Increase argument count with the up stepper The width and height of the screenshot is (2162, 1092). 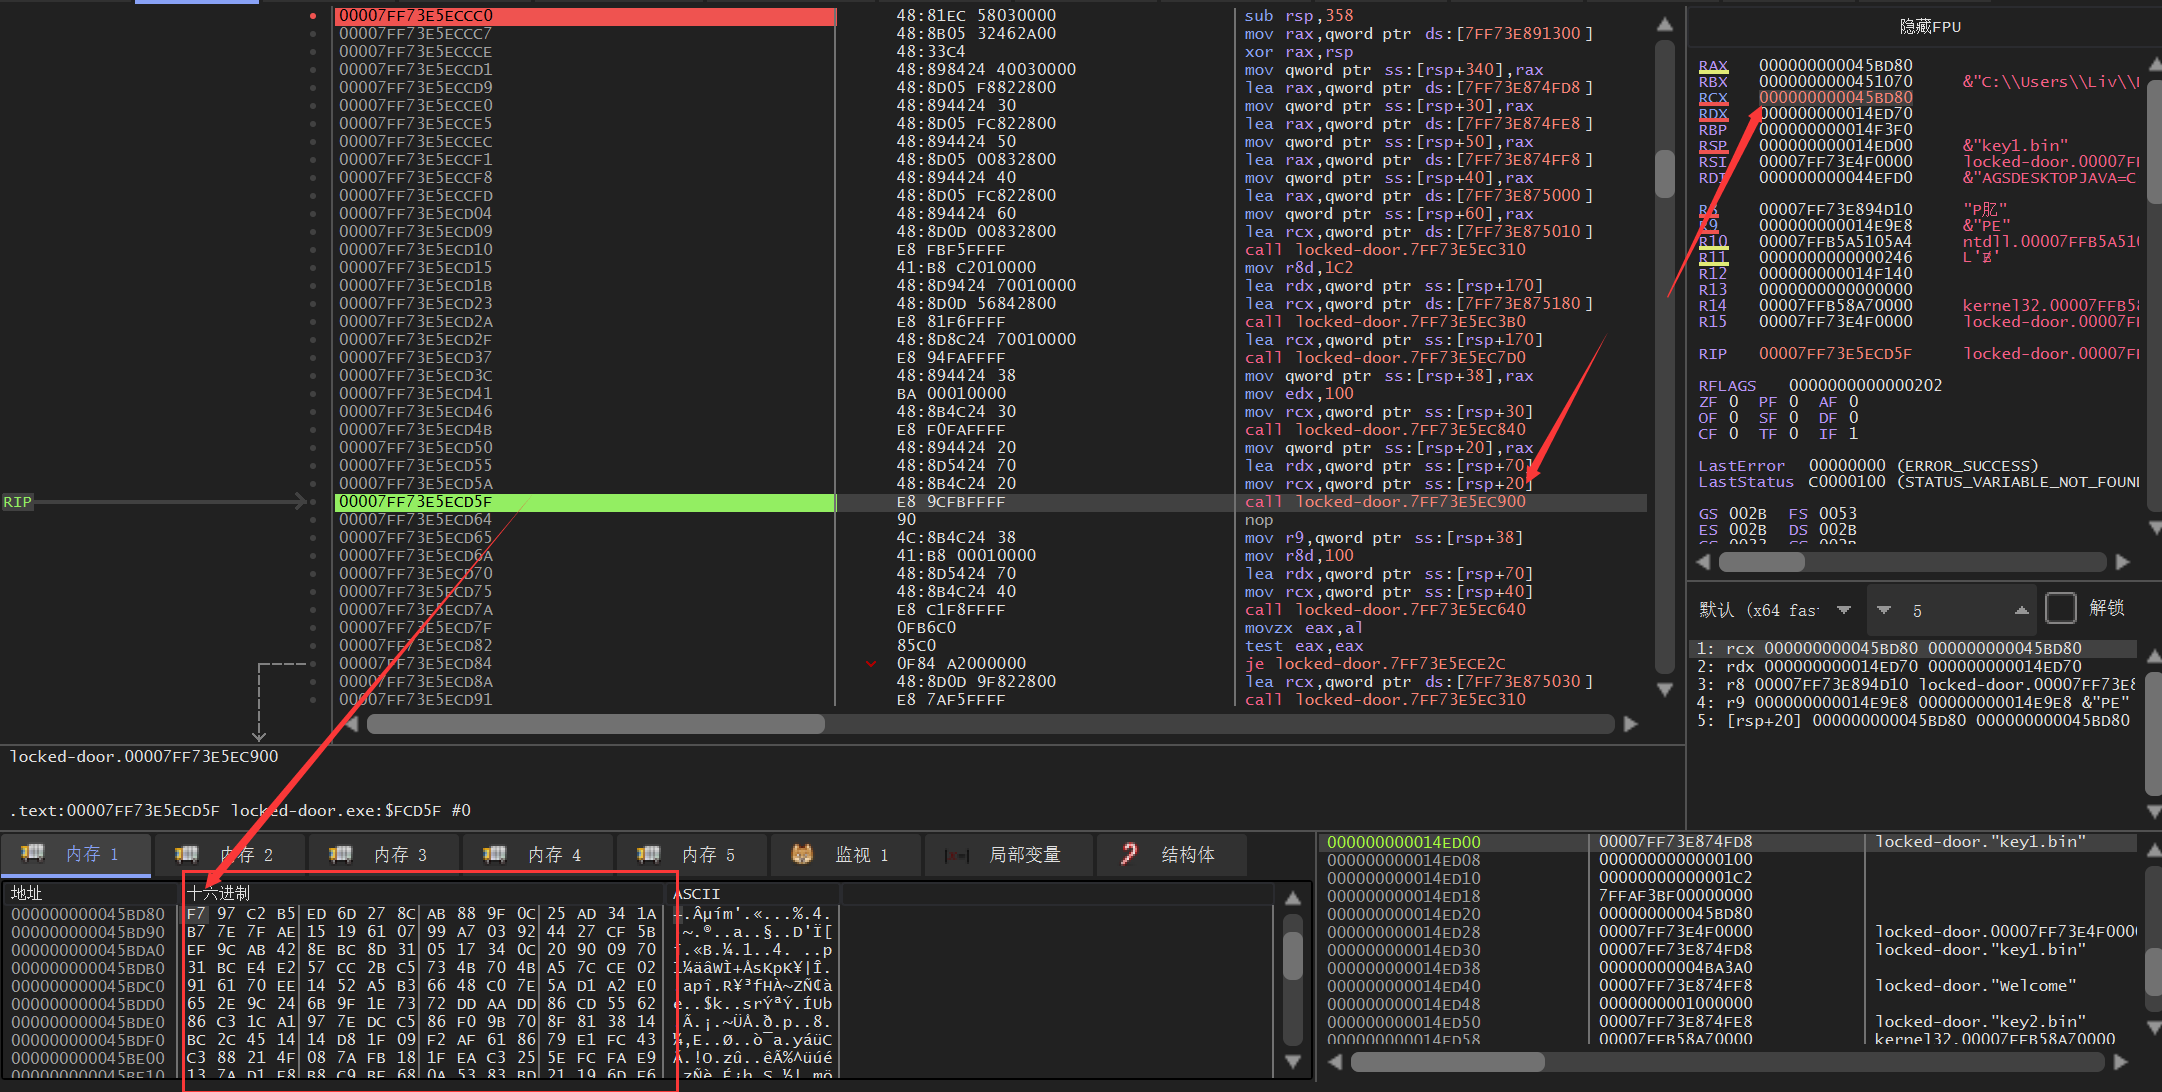[2021, 610]
